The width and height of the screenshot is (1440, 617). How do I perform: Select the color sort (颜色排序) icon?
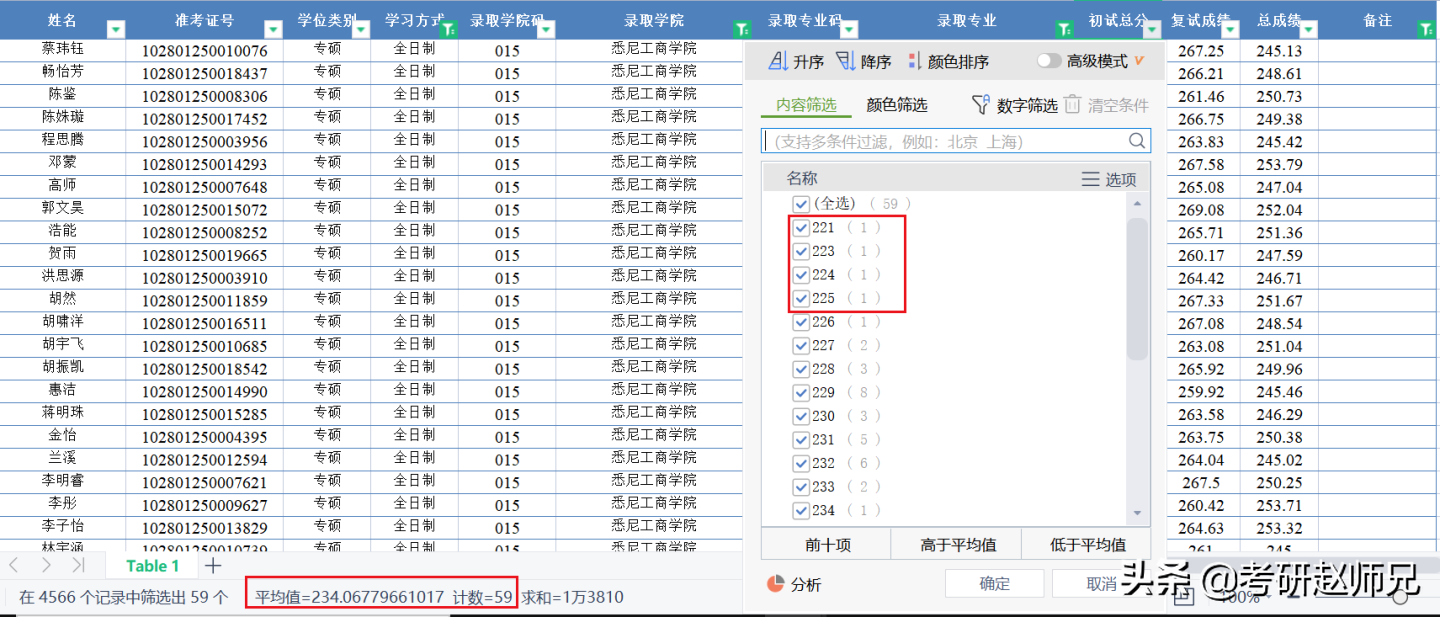pyautogui.click(x=913, y=61)
